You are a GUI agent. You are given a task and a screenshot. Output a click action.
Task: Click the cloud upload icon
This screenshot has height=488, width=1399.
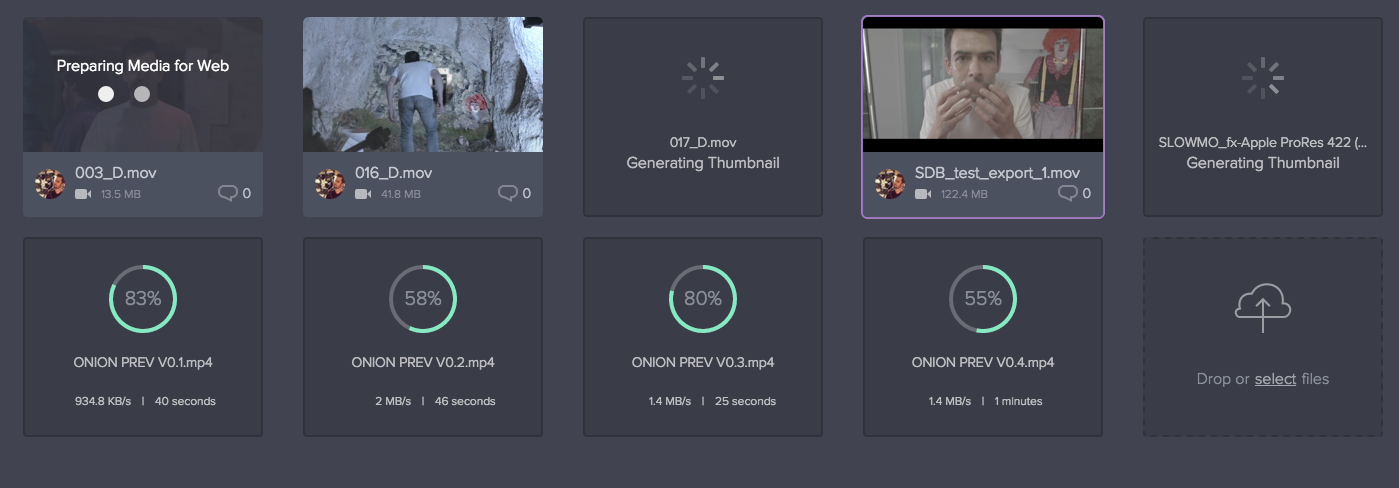coord(1263,309)
